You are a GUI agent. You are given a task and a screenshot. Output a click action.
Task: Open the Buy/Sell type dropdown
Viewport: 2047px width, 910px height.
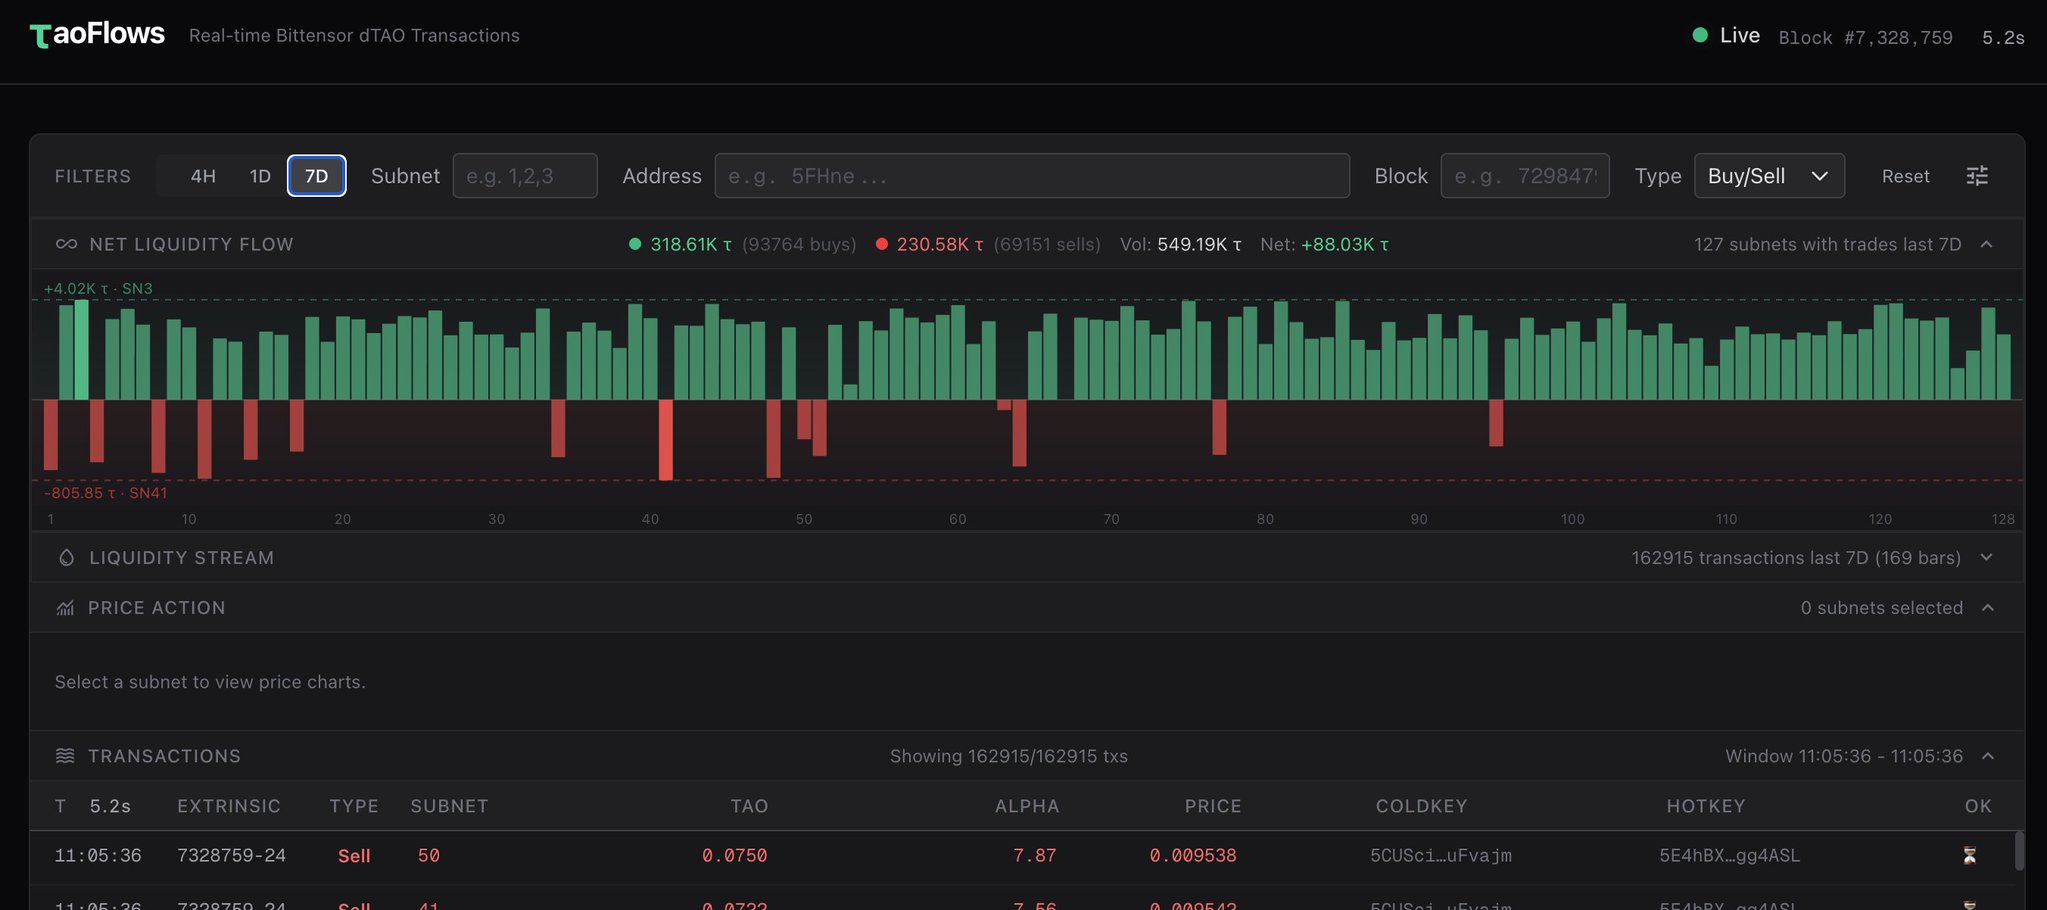[1768, 176]
